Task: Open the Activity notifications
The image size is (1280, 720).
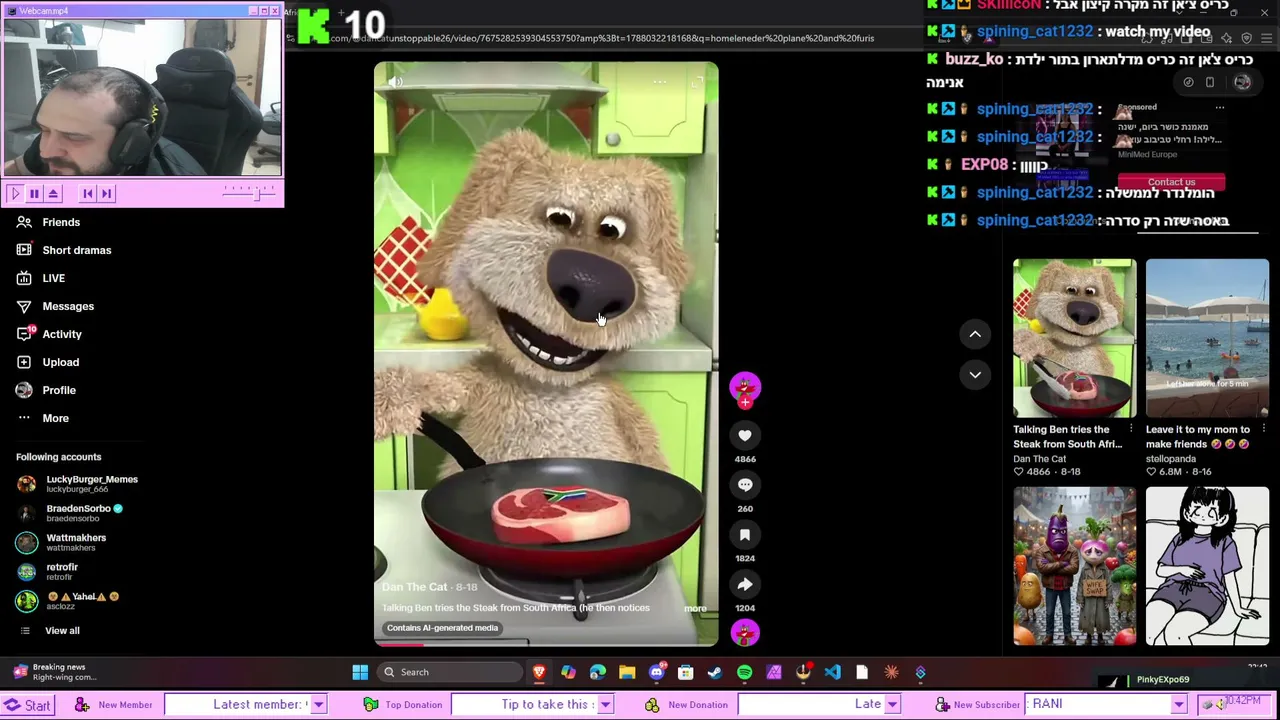Action: coord(62,334)
